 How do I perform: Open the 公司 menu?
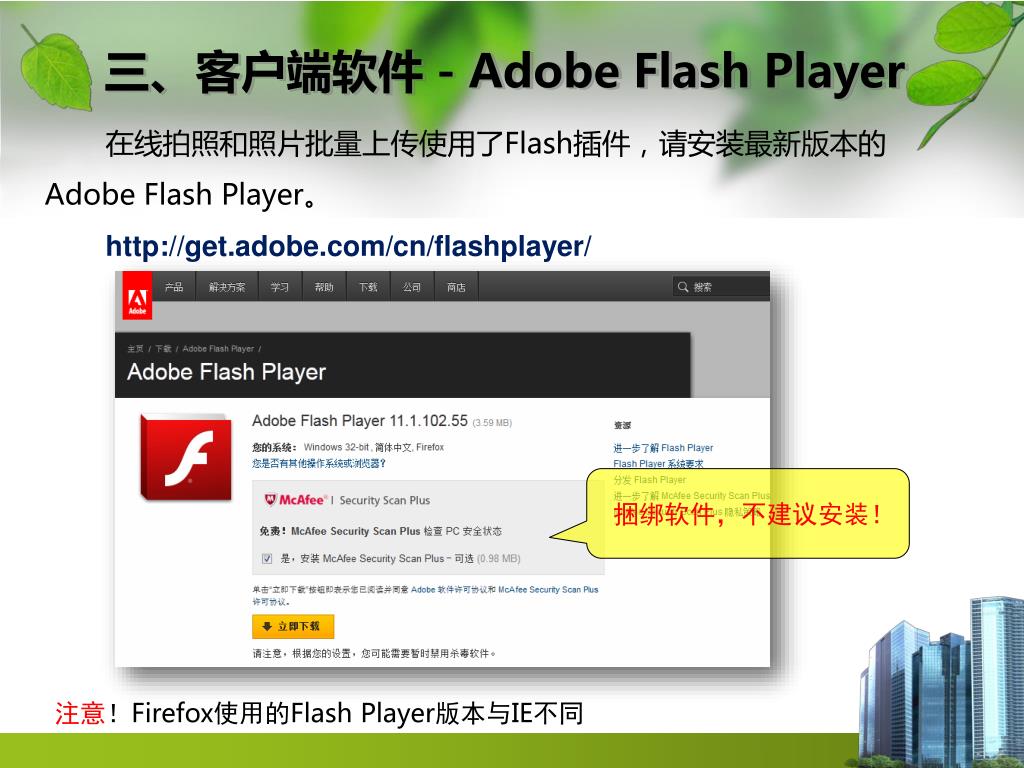[412, 287]
